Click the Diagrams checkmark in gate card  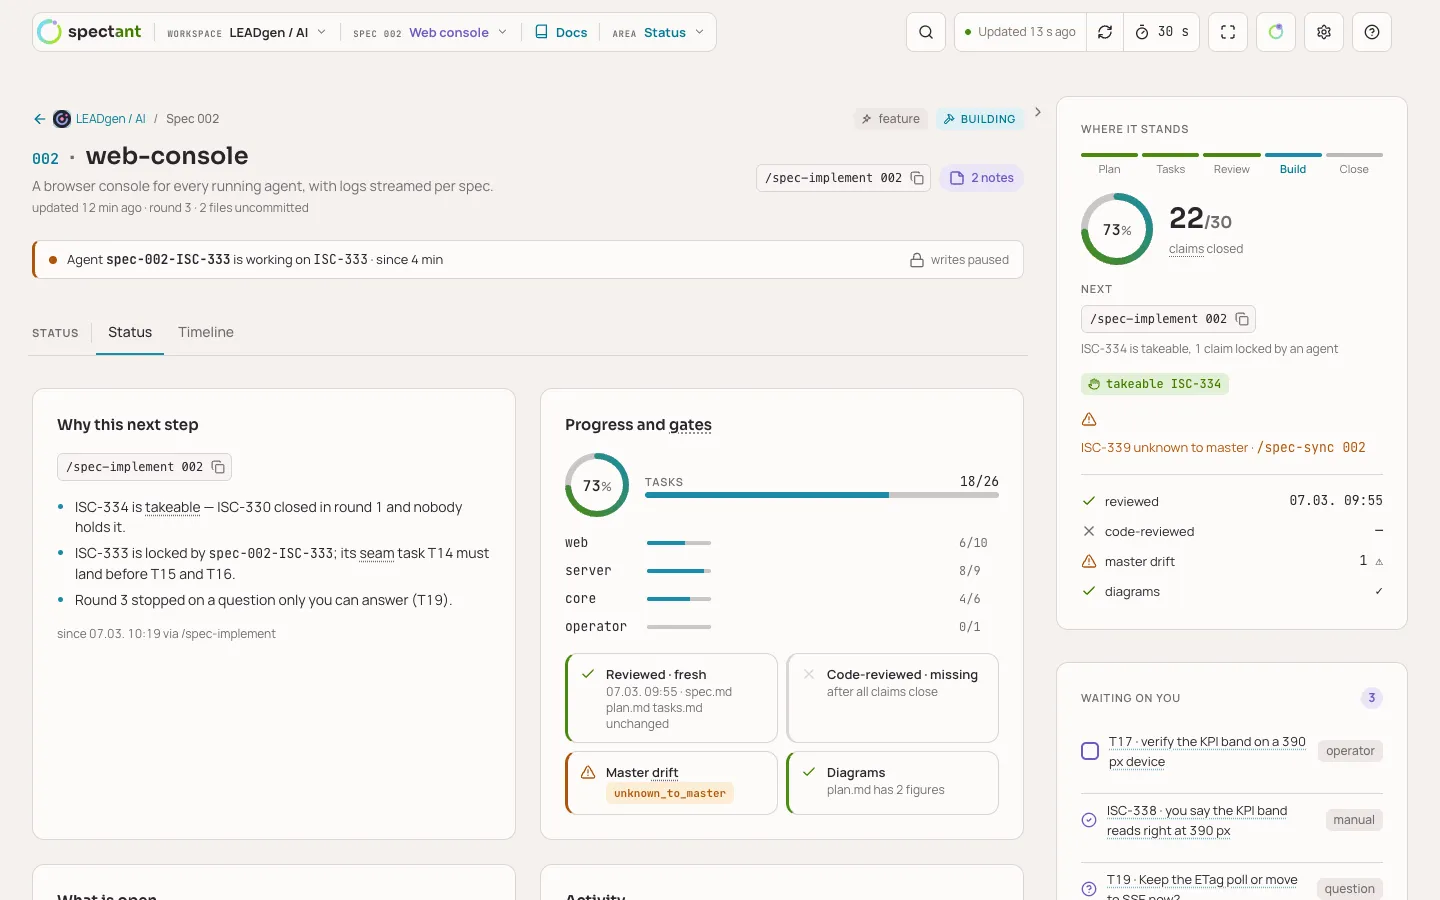coord(809,773)
